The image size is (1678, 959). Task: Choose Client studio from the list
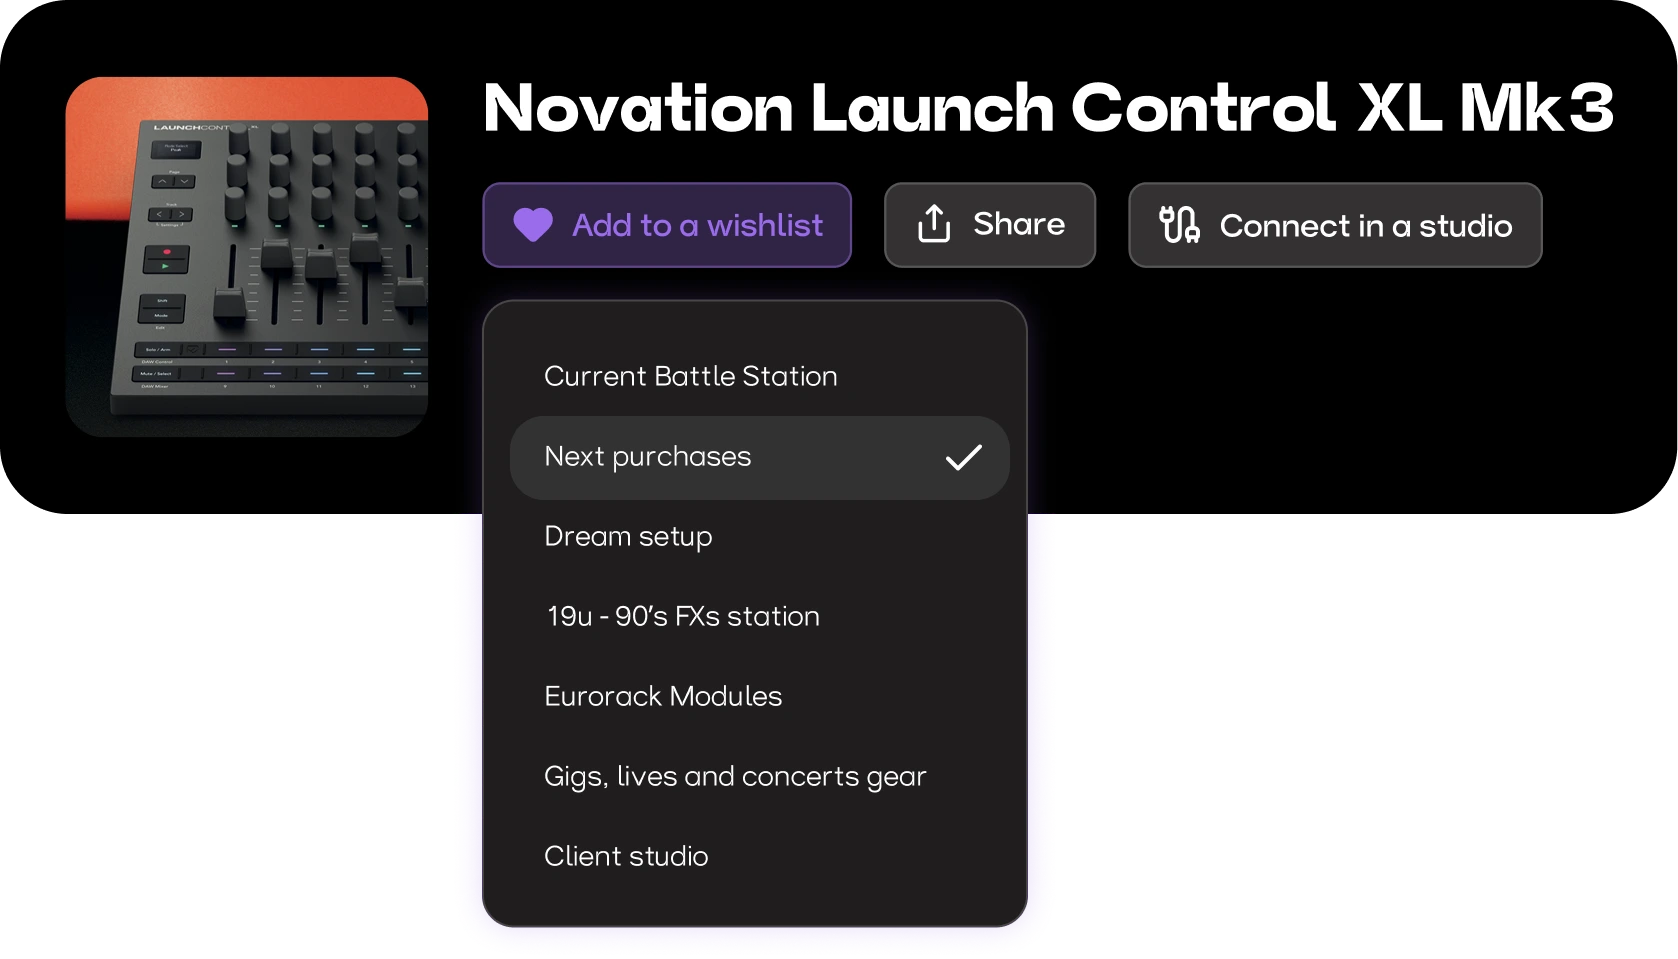point(759,857)
